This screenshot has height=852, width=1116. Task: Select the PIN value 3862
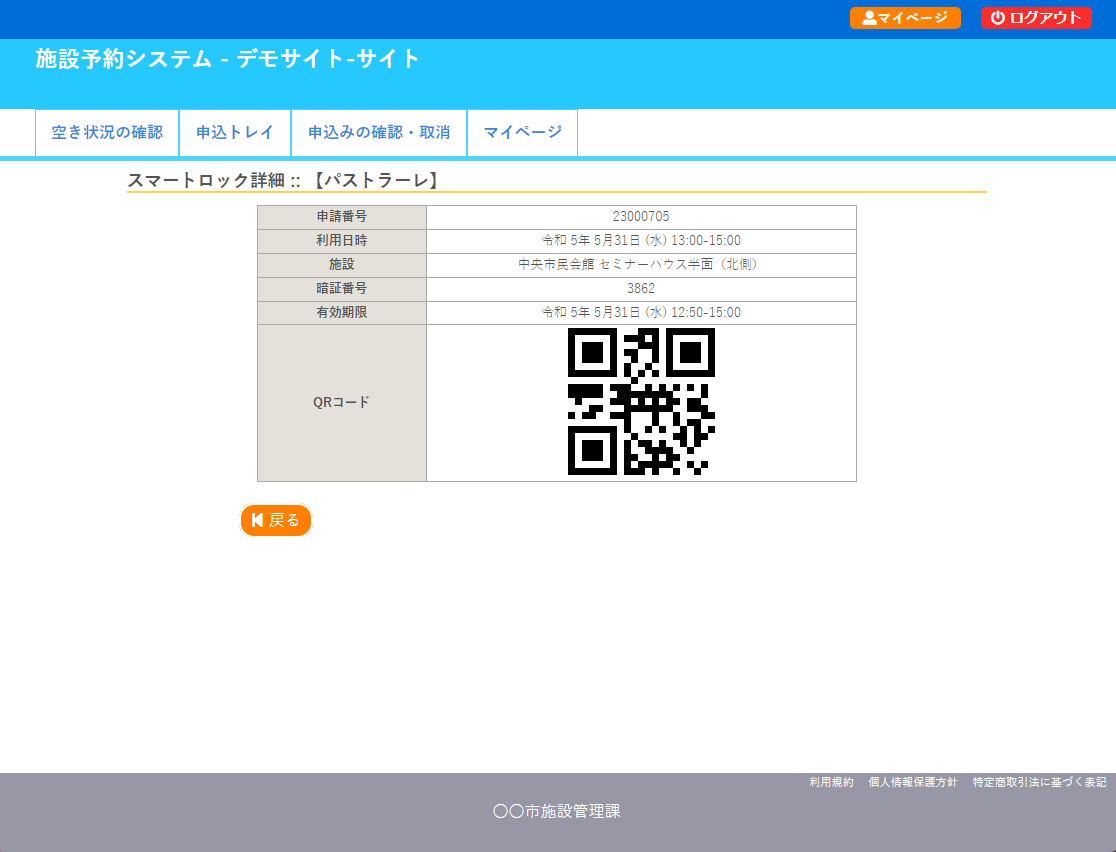click(x=641, y=288)
